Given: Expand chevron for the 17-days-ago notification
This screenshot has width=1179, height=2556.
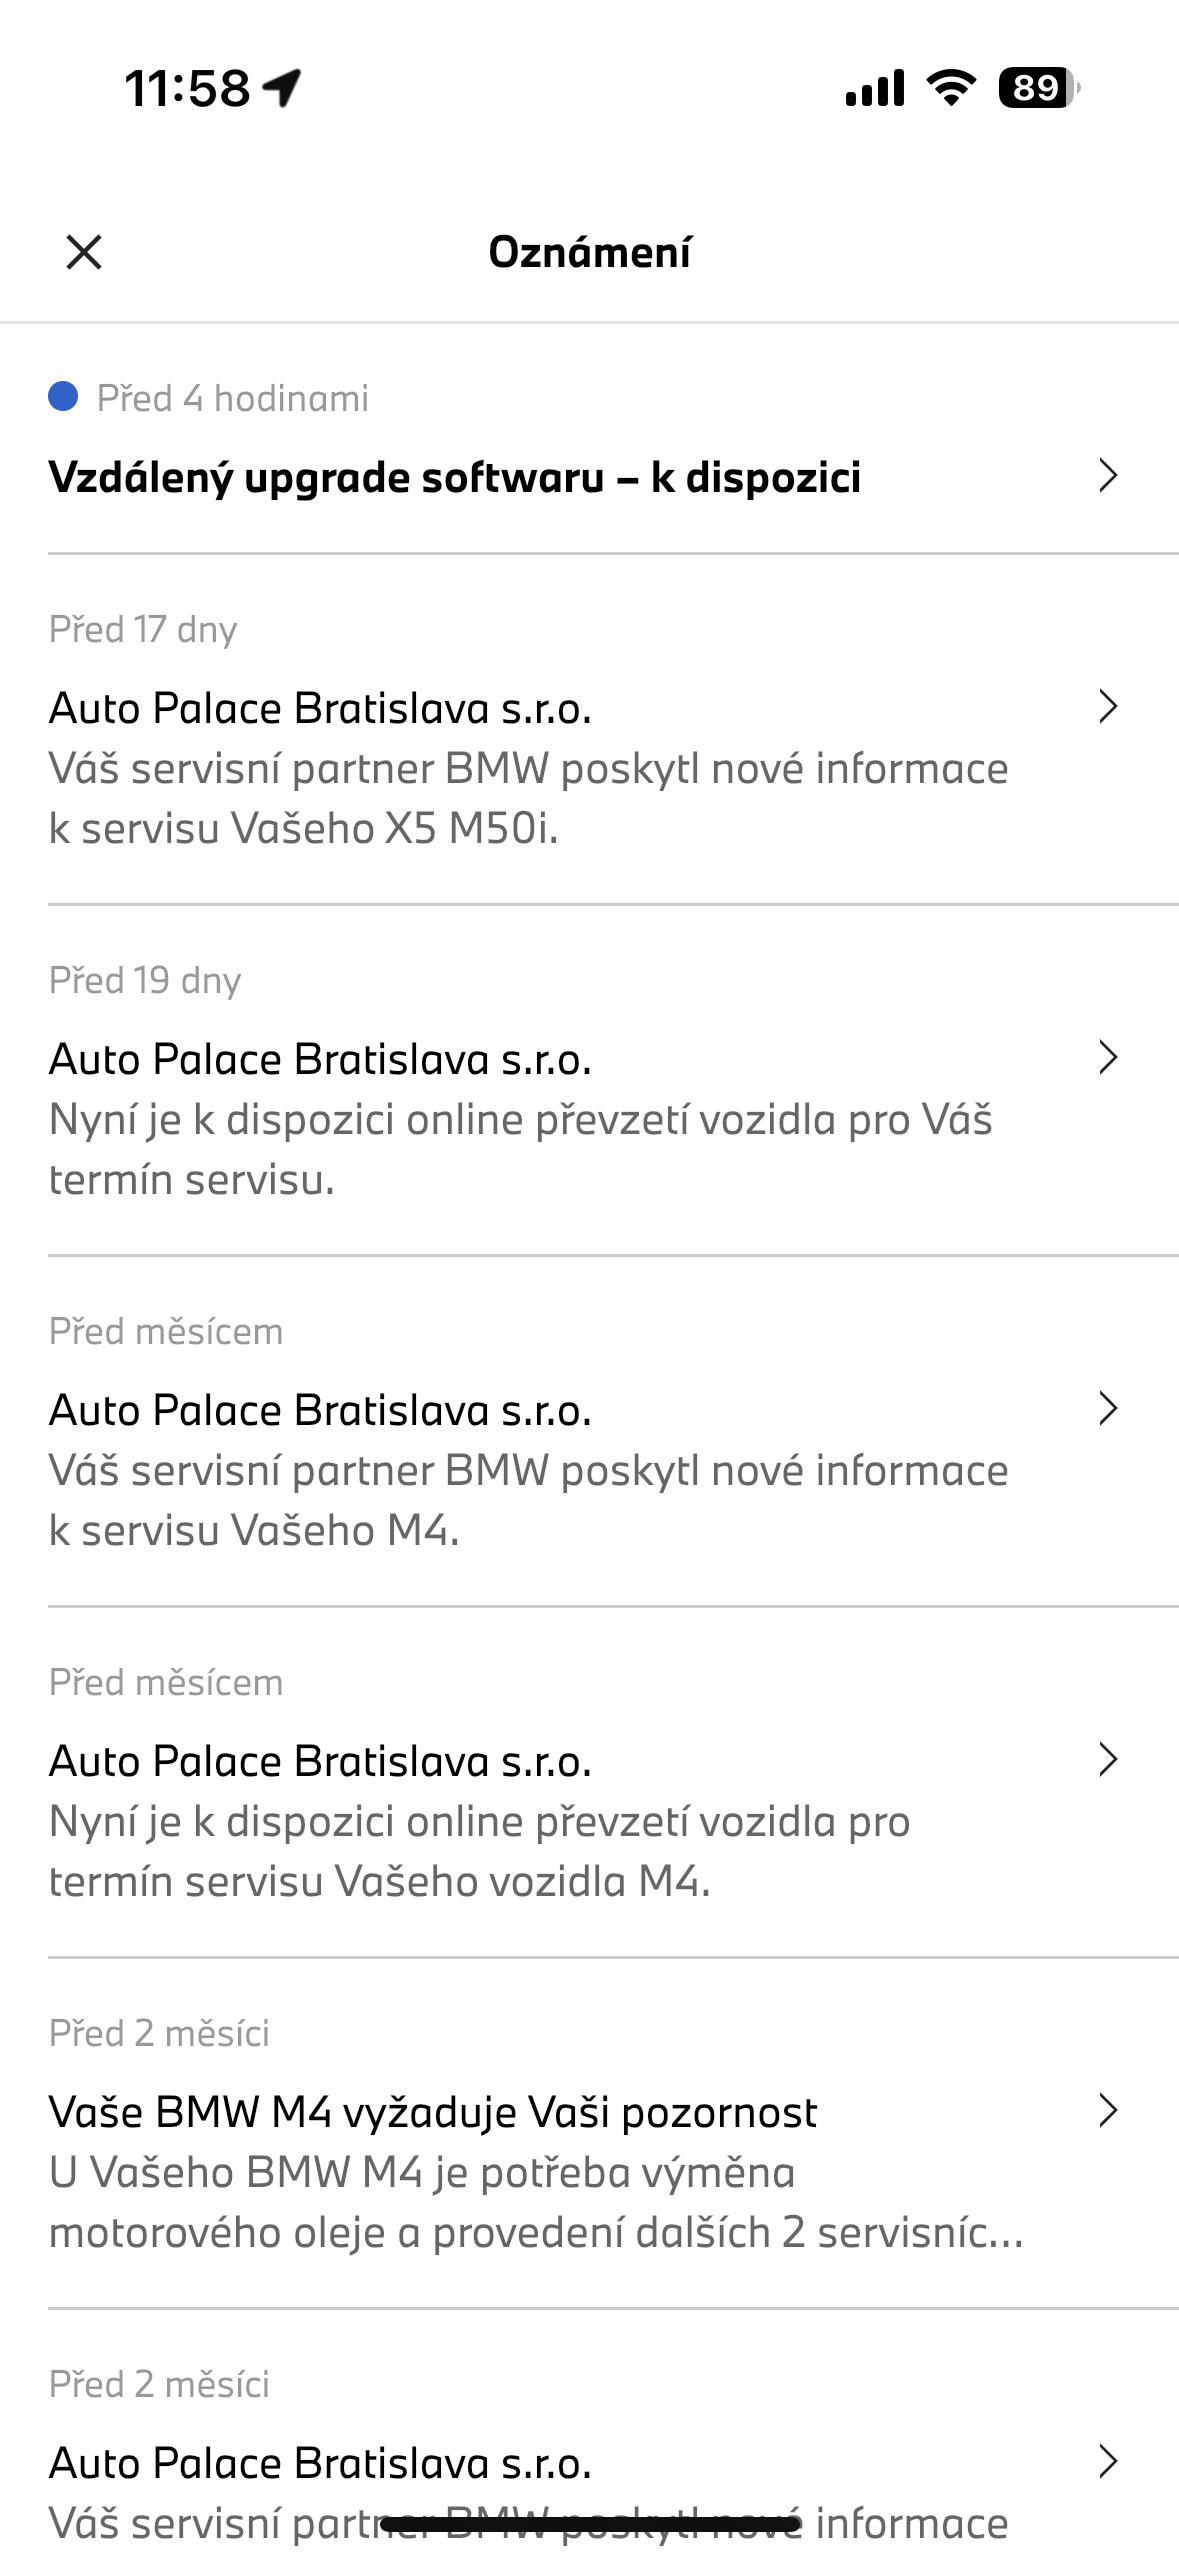Looking at the screenshot, I should (x=1107, y=707).
